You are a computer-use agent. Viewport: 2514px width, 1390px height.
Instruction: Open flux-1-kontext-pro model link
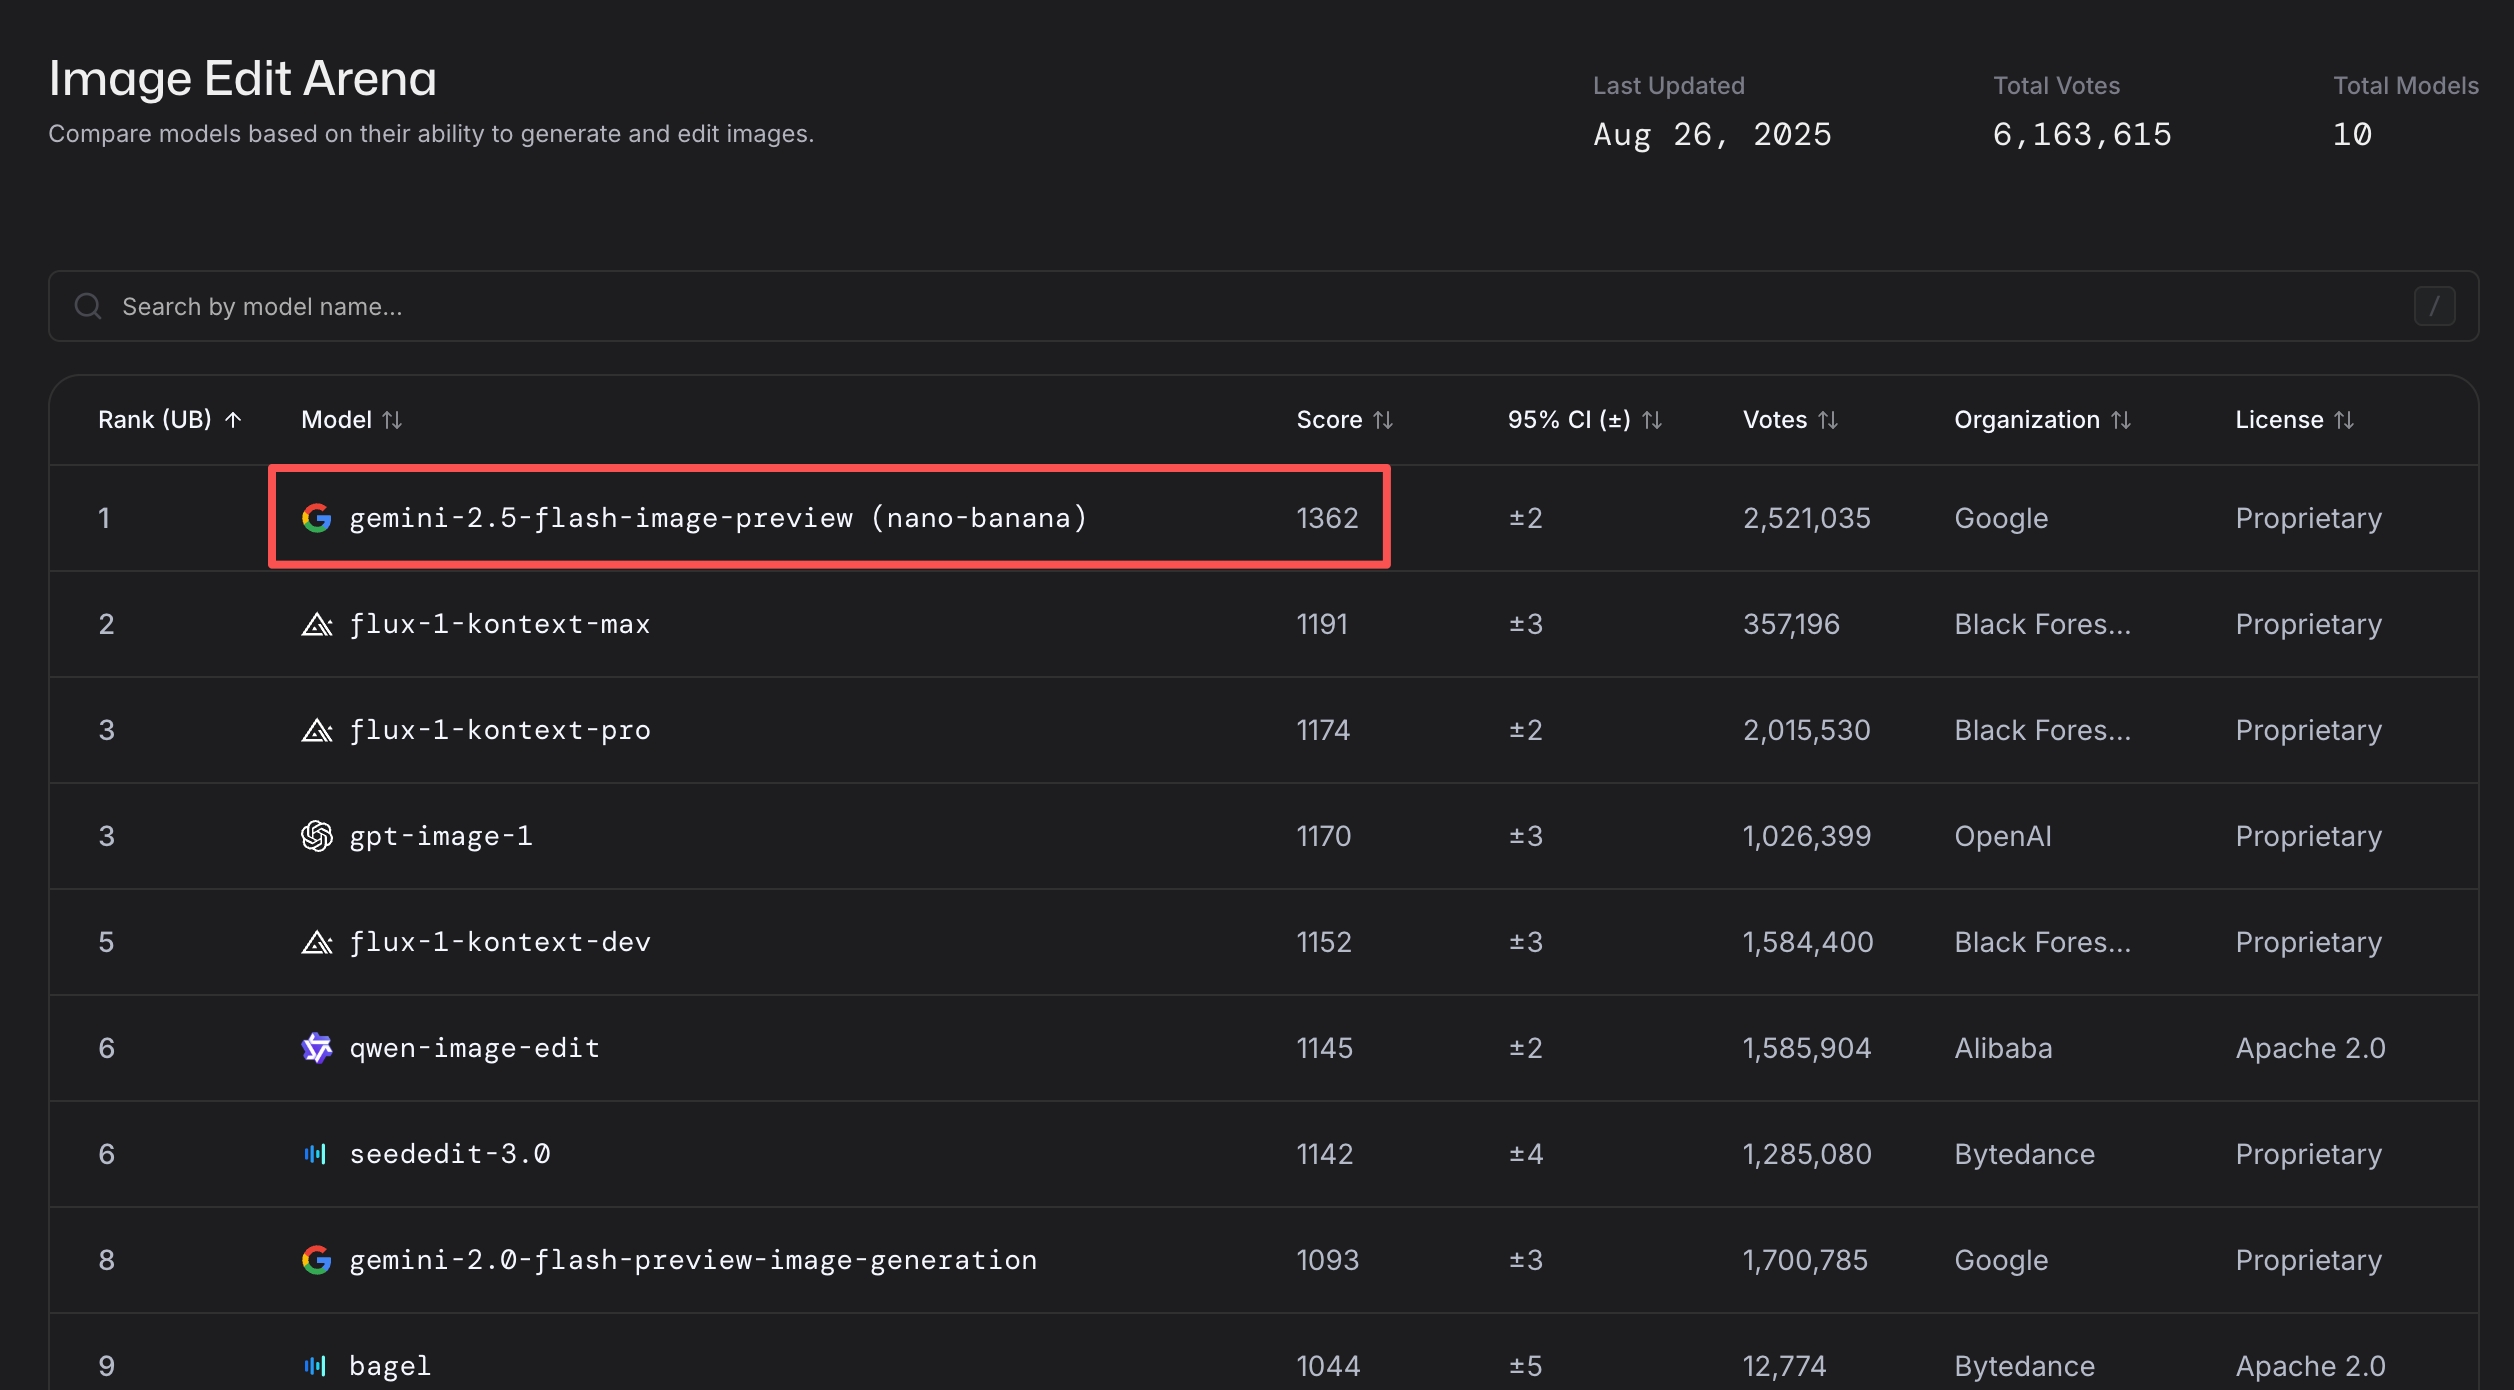point(500,730)
